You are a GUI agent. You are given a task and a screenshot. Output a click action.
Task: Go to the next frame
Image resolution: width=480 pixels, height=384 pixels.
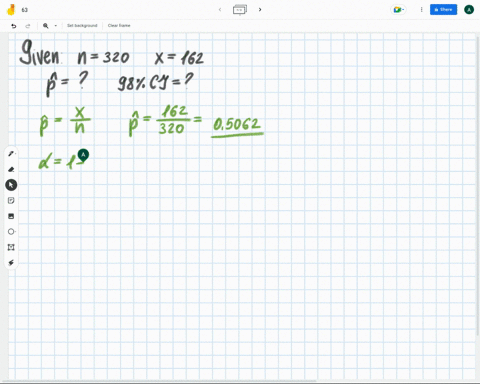[x=260, y=10]
